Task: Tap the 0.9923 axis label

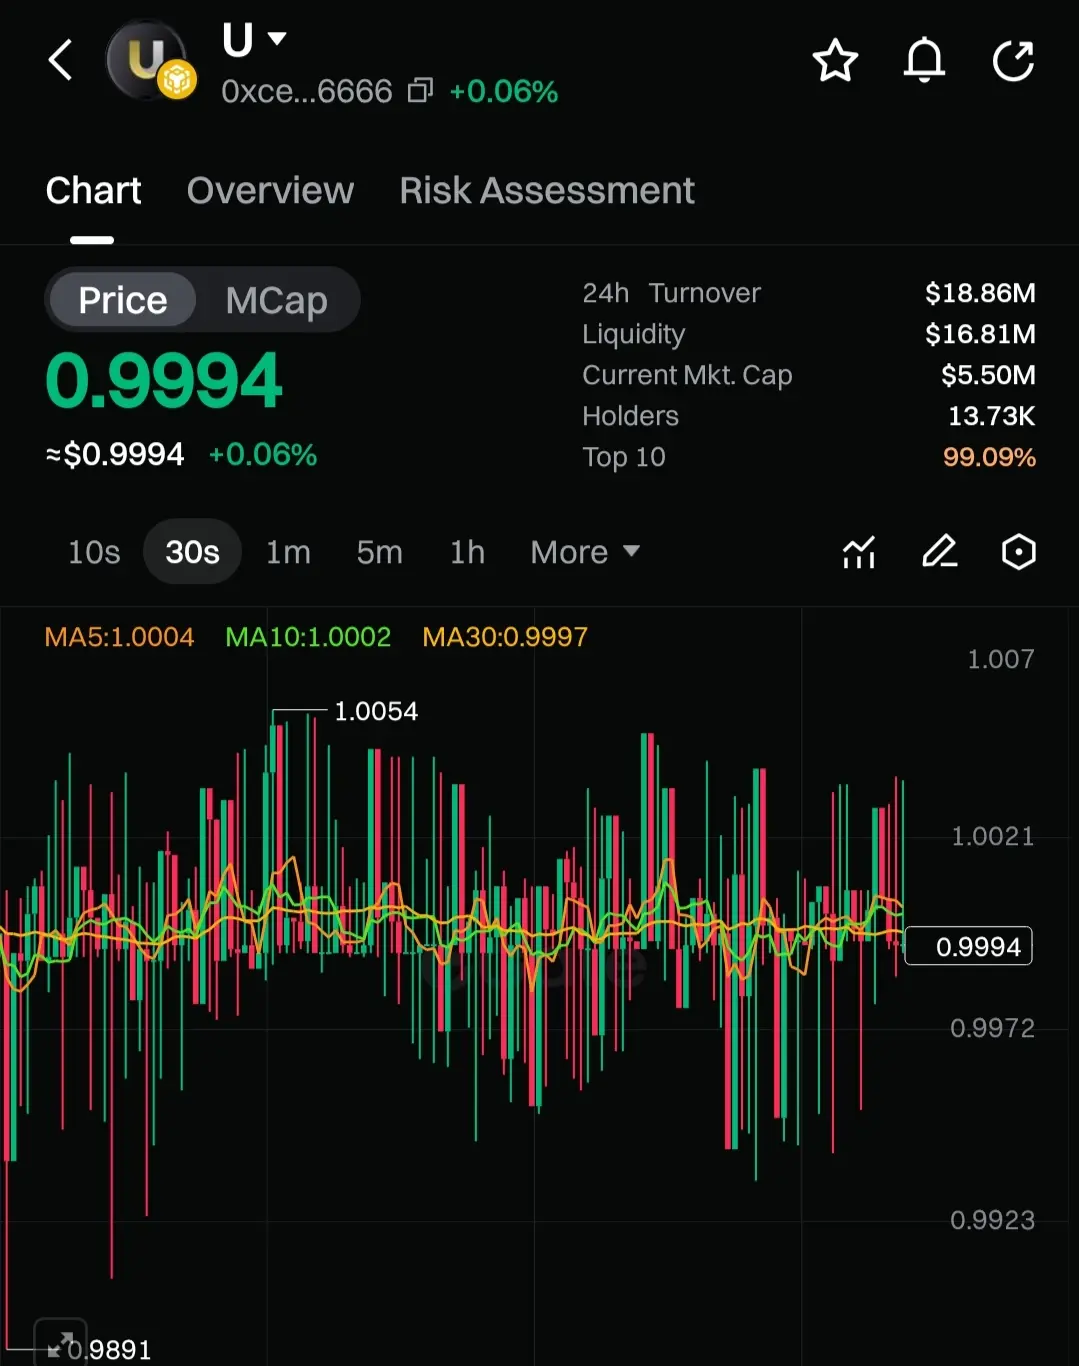Action: pos(992,1220)
